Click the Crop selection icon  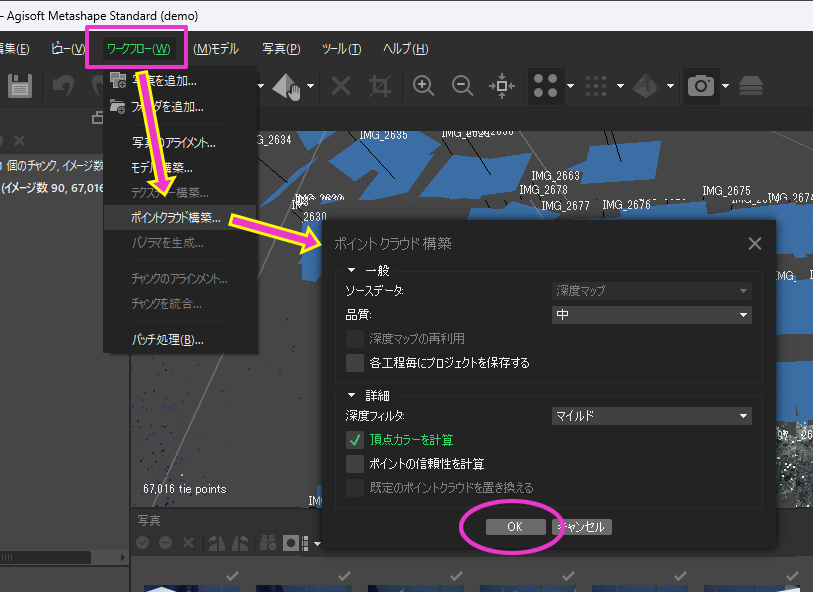point(380,86)
